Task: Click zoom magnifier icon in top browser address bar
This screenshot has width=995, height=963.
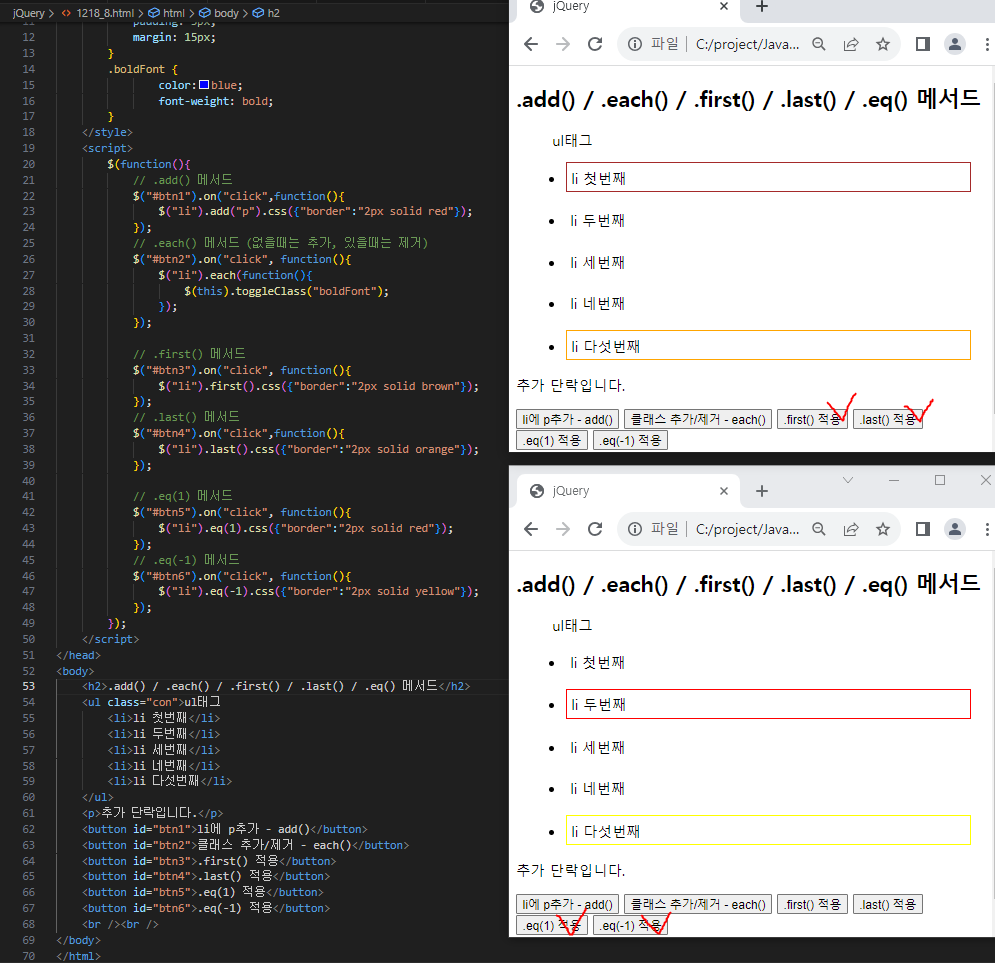Action: [x=819, y=44]
